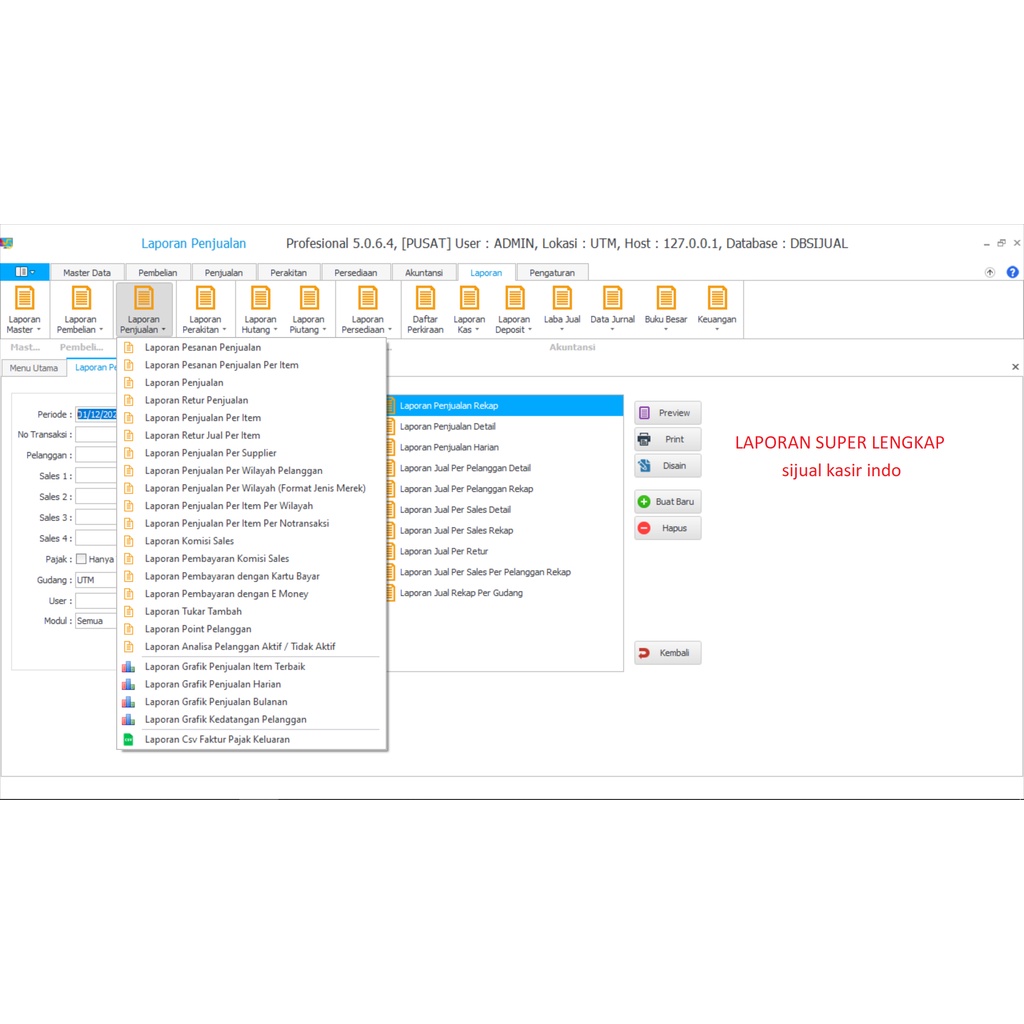Switch to the Master Data ribbon tab
This screenshot has width=1024, height=1024.
point(87,272)
